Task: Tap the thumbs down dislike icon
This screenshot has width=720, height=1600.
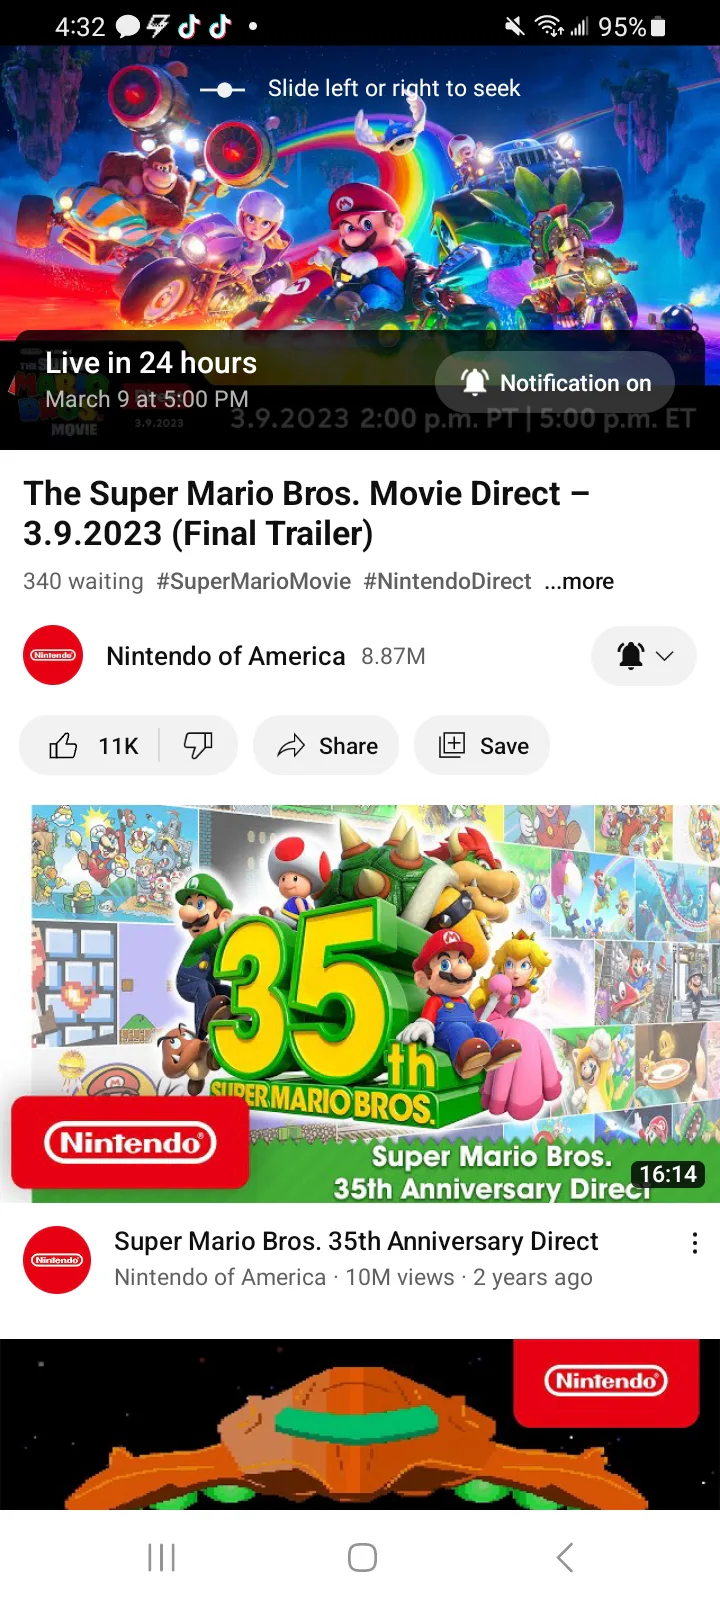Action: (x=198, y=746)
